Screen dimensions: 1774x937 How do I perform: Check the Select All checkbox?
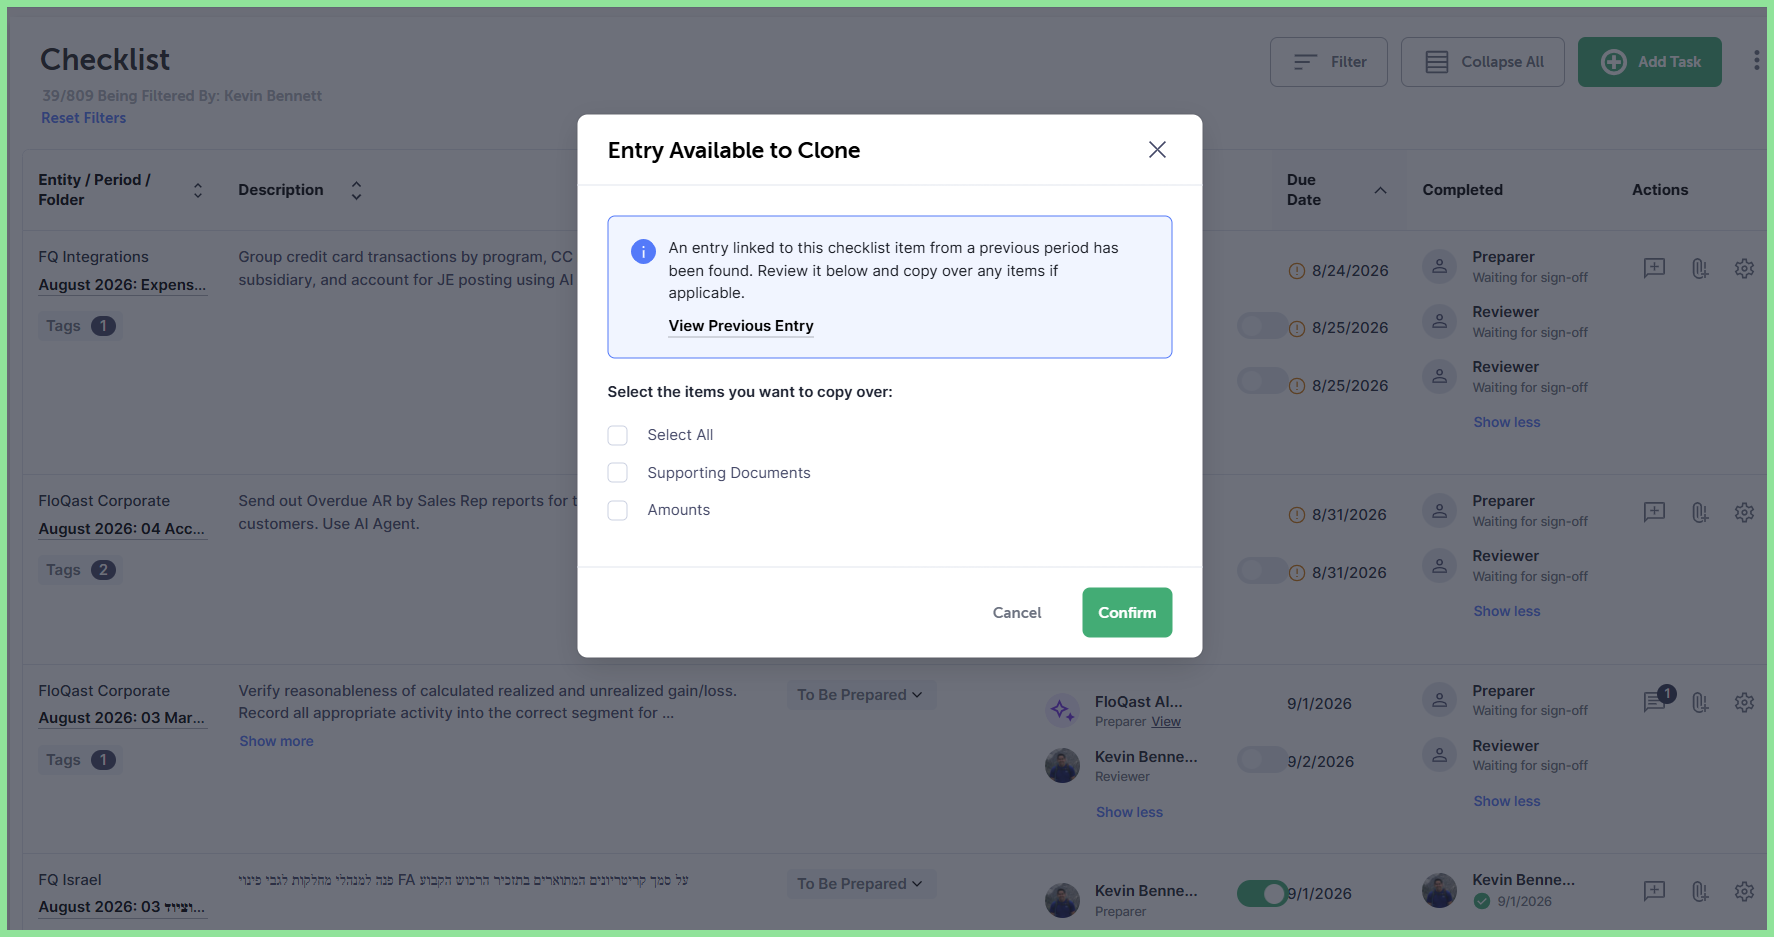[618, 435]
